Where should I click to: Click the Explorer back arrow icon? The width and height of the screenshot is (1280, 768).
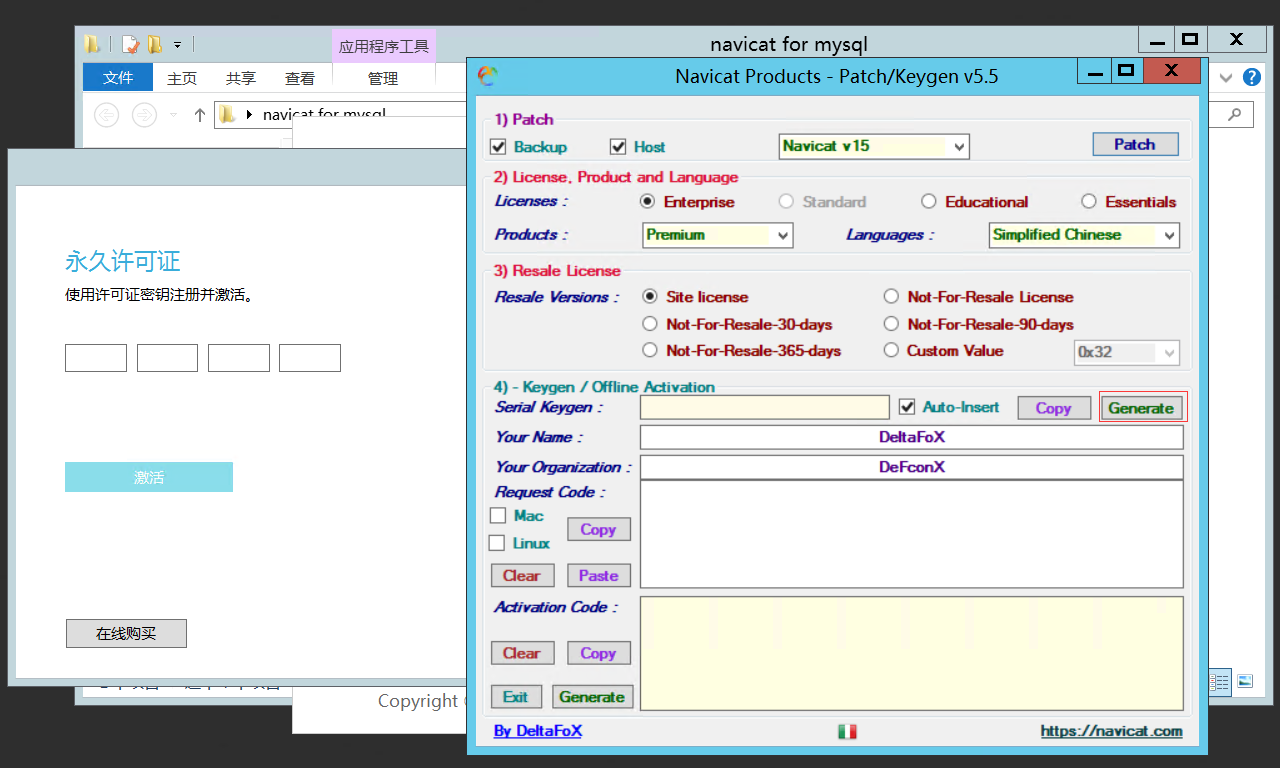(x=106, y=115)
